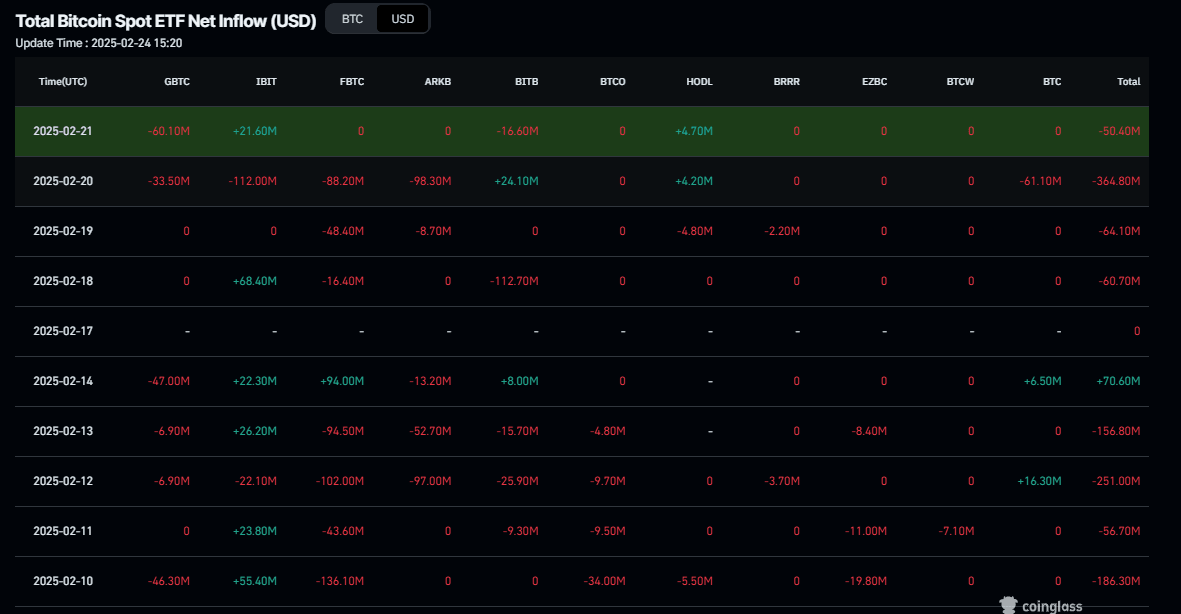Click the 2025-02-20 row date
Viewport: 1181px width, 614px height.
(x=63, y=181)
